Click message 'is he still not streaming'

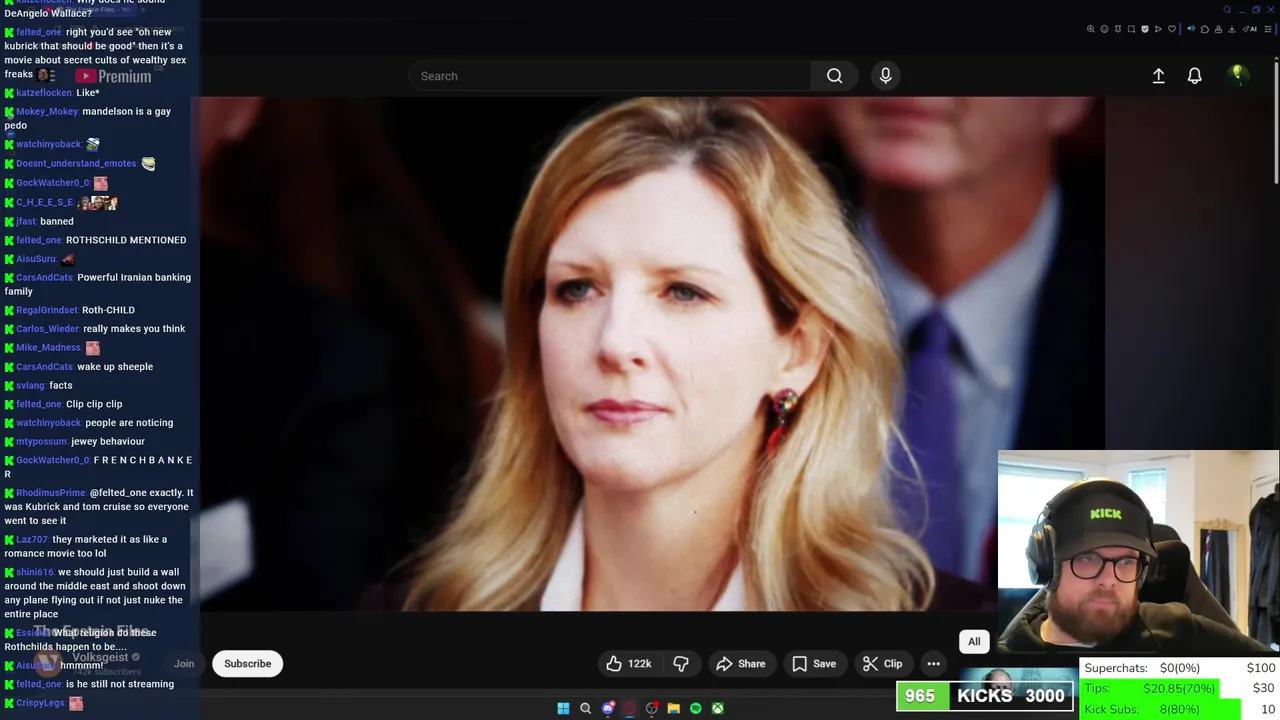[120, 684]
